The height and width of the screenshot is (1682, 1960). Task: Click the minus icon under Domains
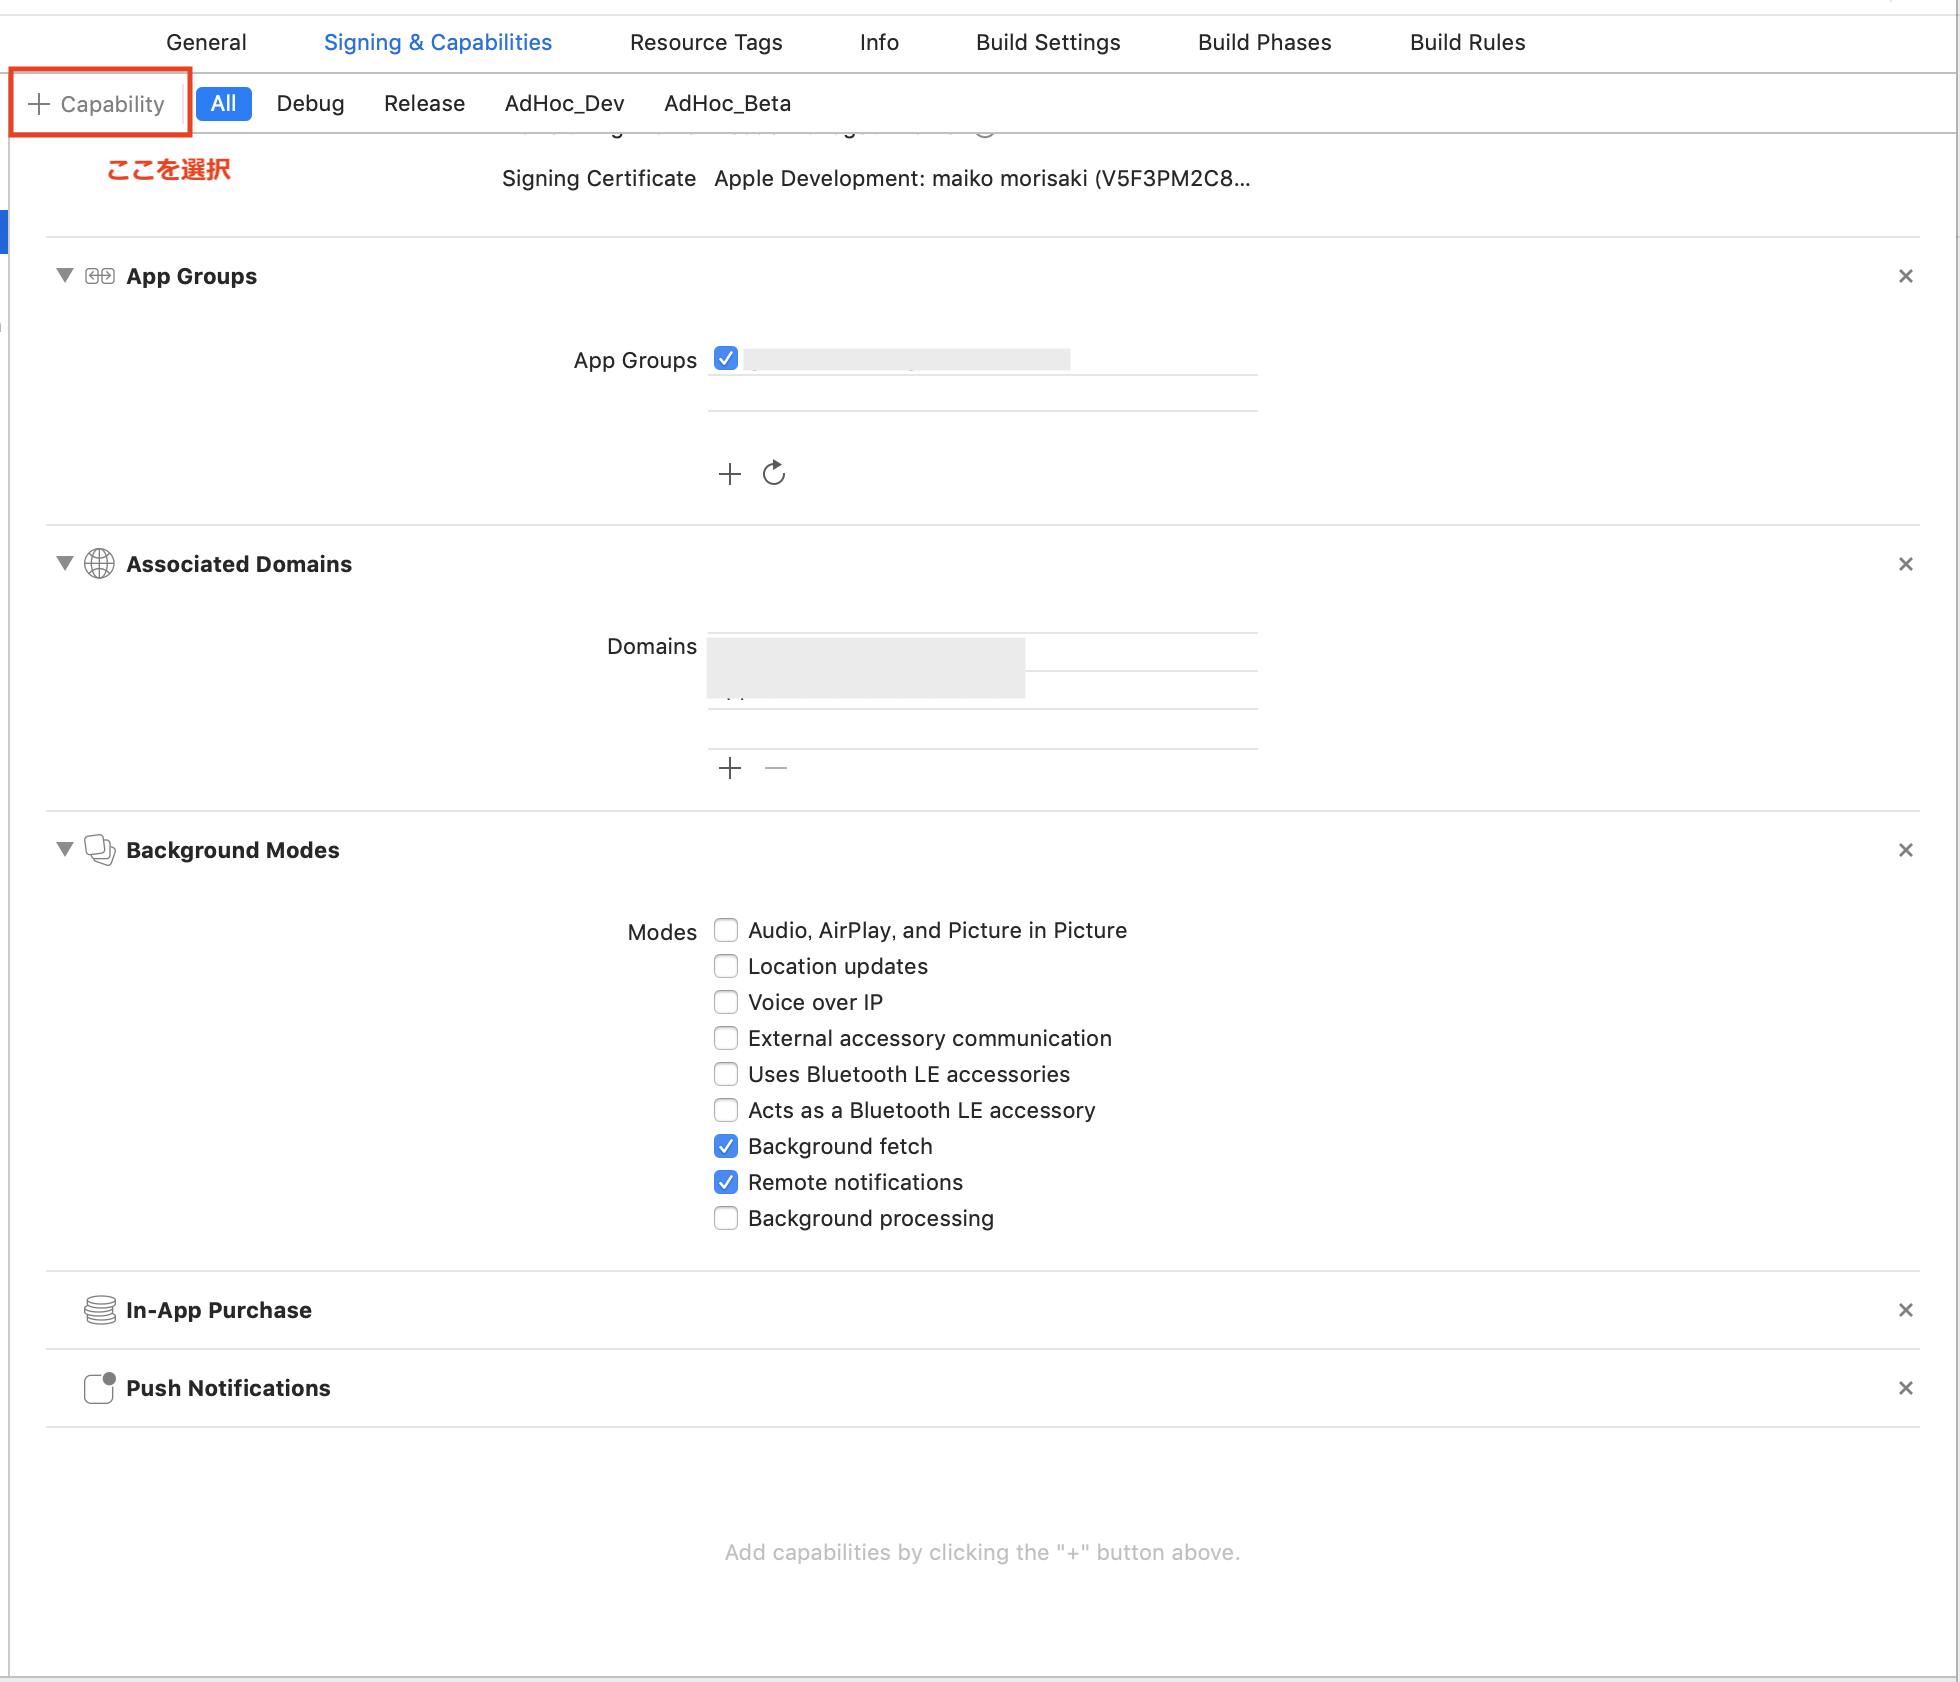776,768
